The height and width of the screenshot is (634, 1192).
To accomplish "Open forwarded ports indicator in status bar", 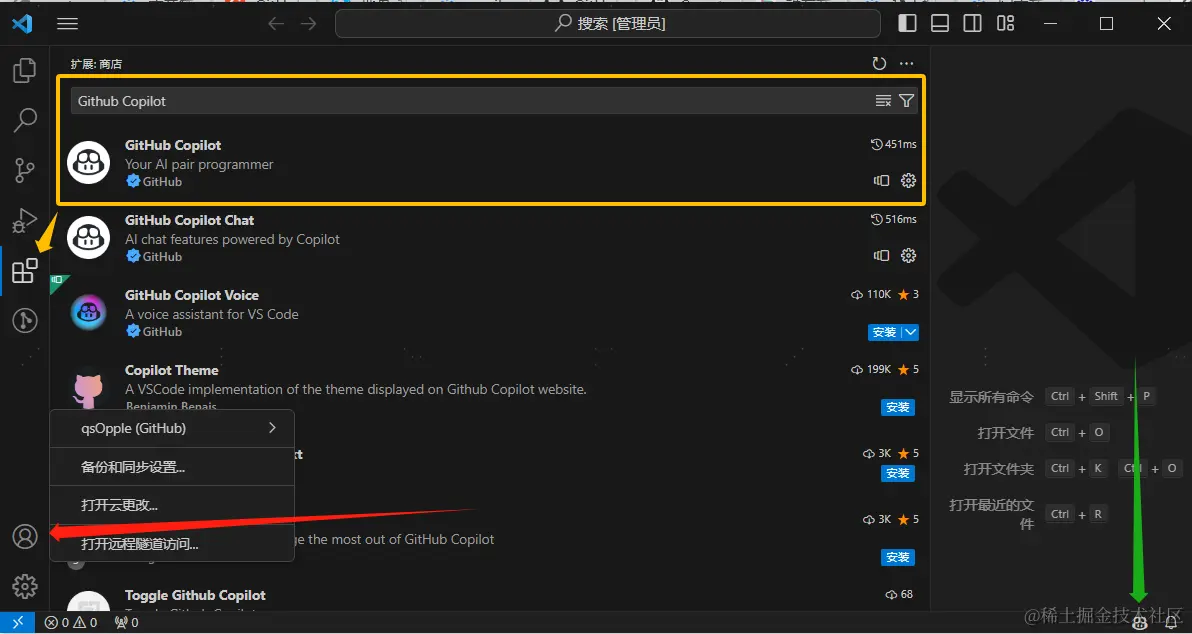I will coord(126,623).
